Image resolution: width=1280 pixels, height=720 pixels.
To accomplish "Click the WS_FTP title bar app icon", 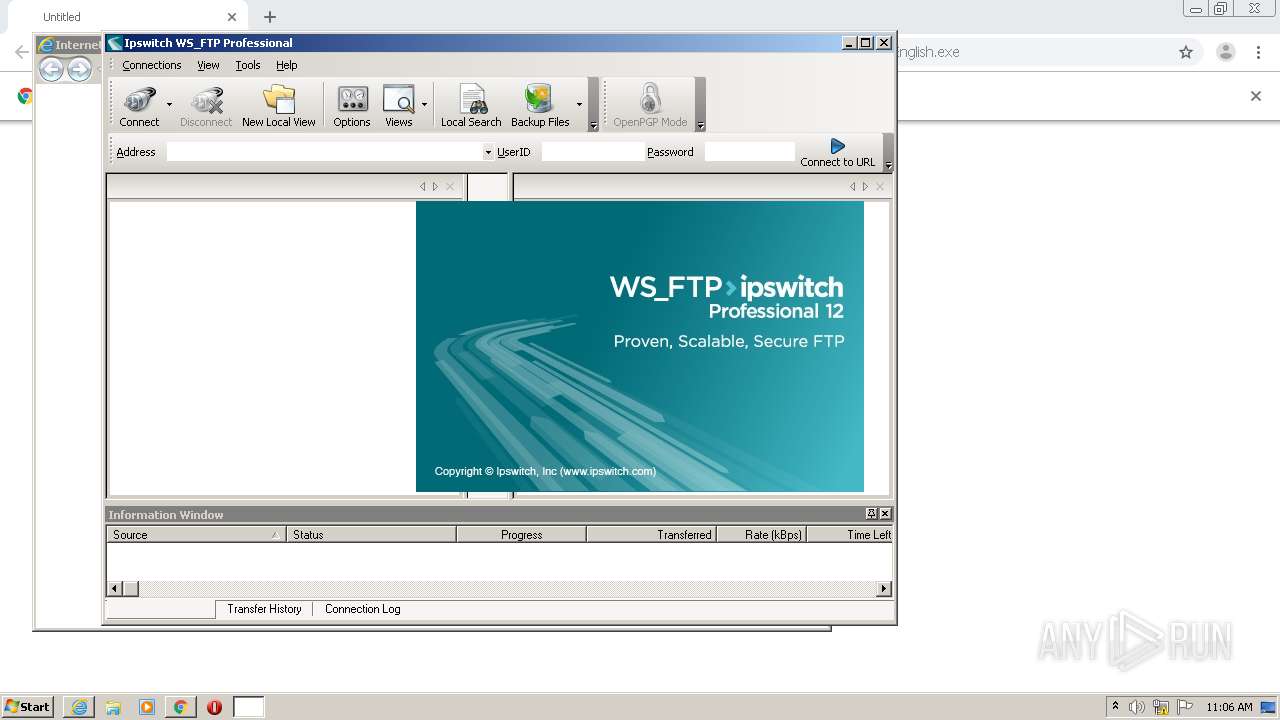I will [x=115, y=43].
